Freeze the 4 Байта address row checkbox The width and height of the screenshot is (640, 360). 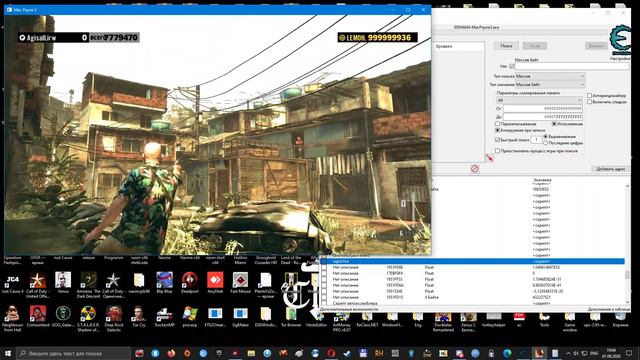[324, 297]
